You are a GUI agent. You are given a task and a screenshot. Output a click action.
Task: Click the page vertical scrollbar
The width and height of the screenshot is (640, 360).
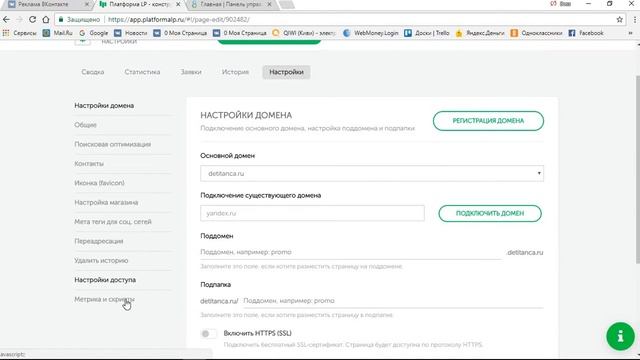638,169
